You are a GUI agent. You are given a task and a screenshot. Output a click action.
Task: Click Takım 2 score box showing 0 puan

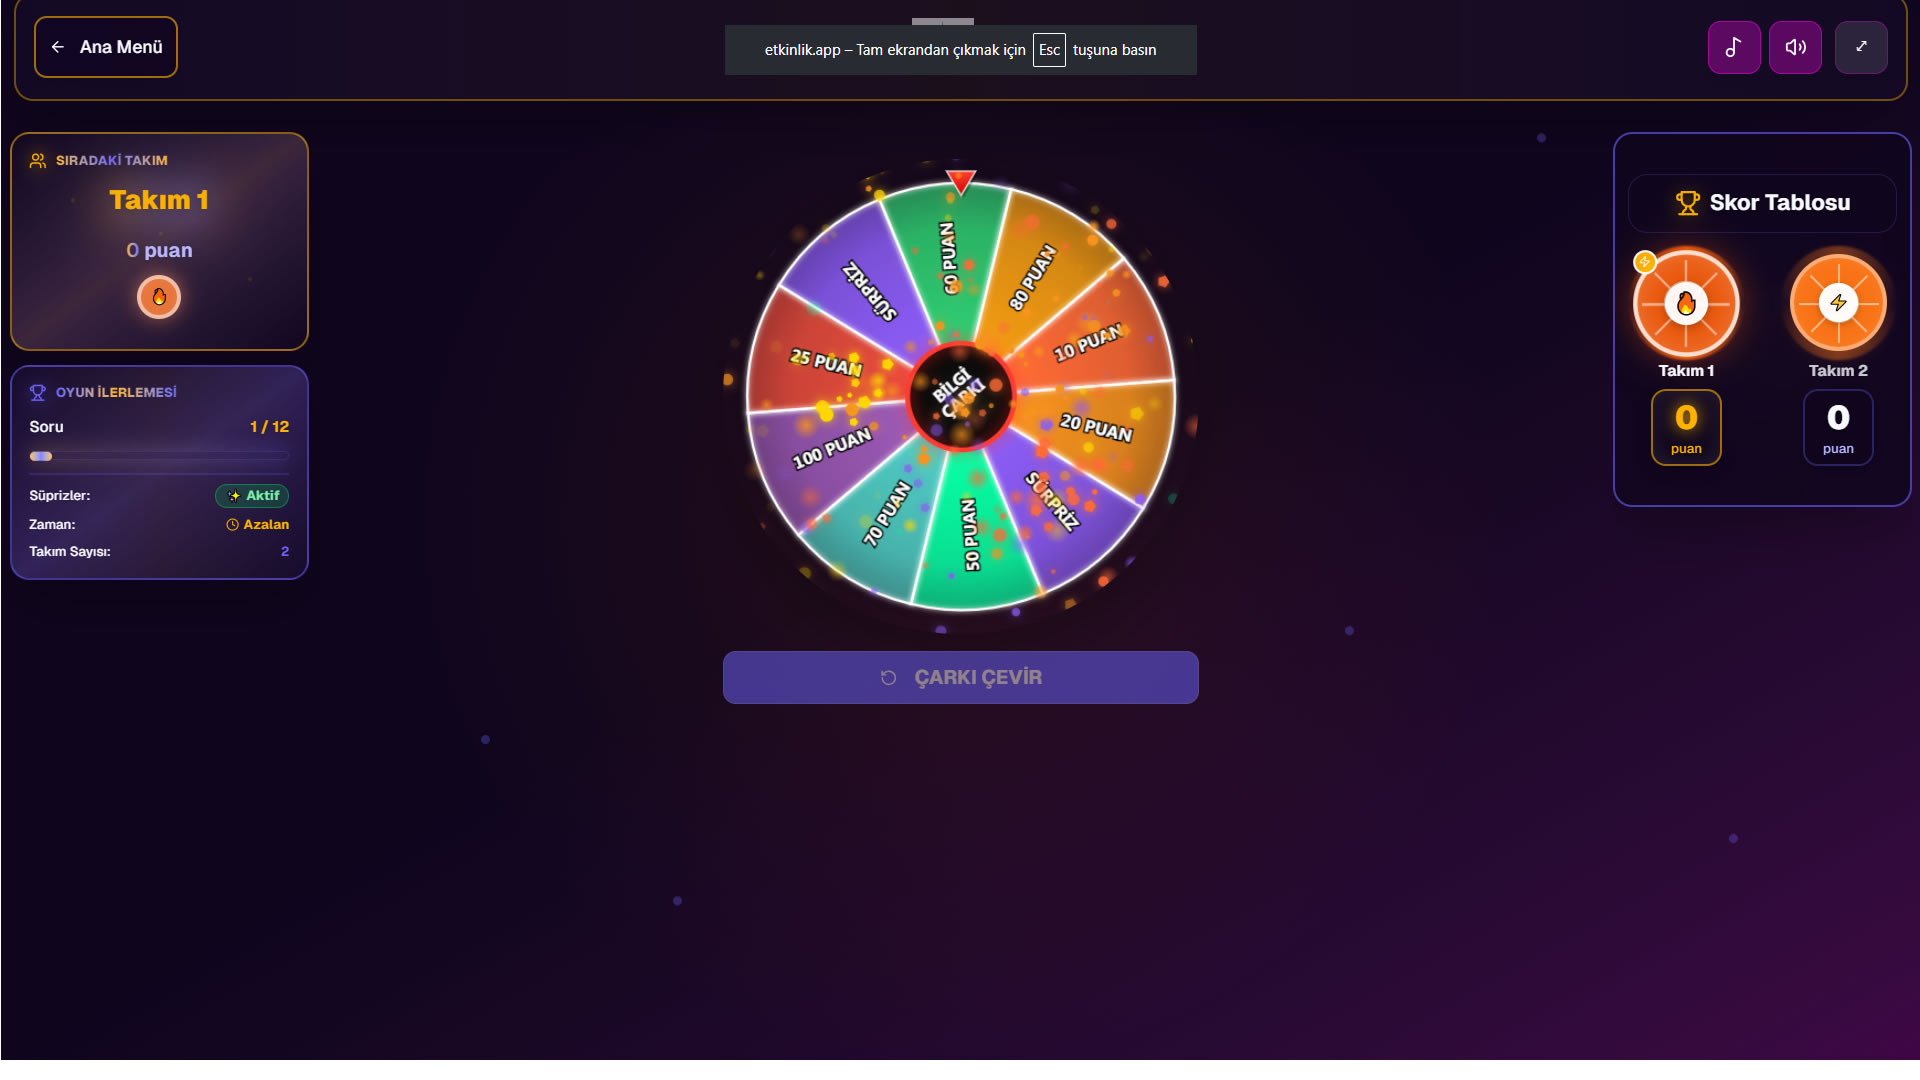[x=1838, y=427]
